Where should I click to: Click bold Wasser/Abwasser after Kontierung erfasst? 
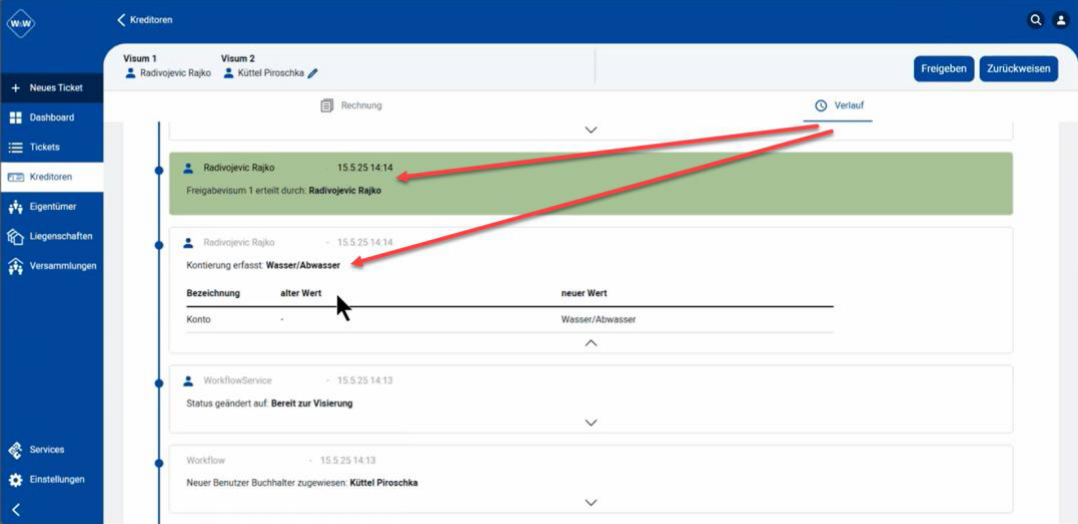click(303, 265)
